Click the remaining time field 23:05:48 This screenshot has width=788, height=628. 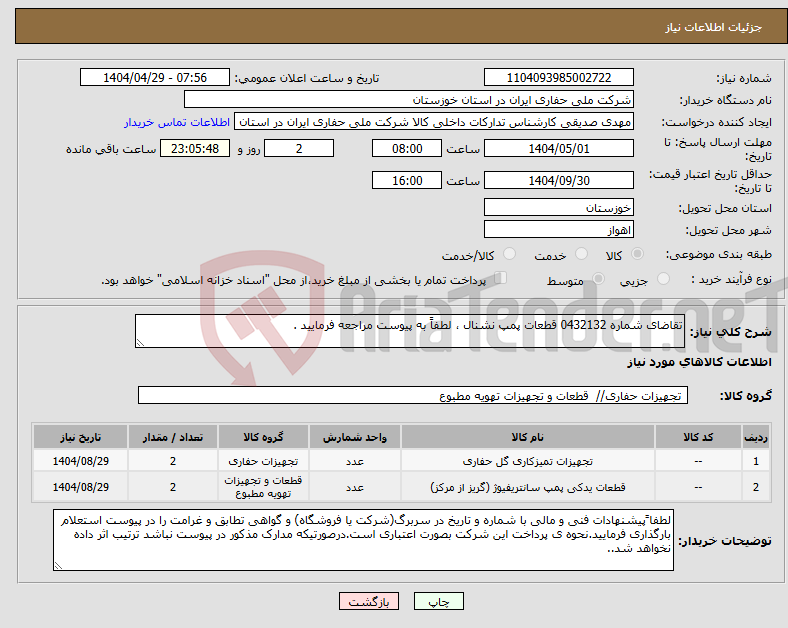[x=195, y=149]
